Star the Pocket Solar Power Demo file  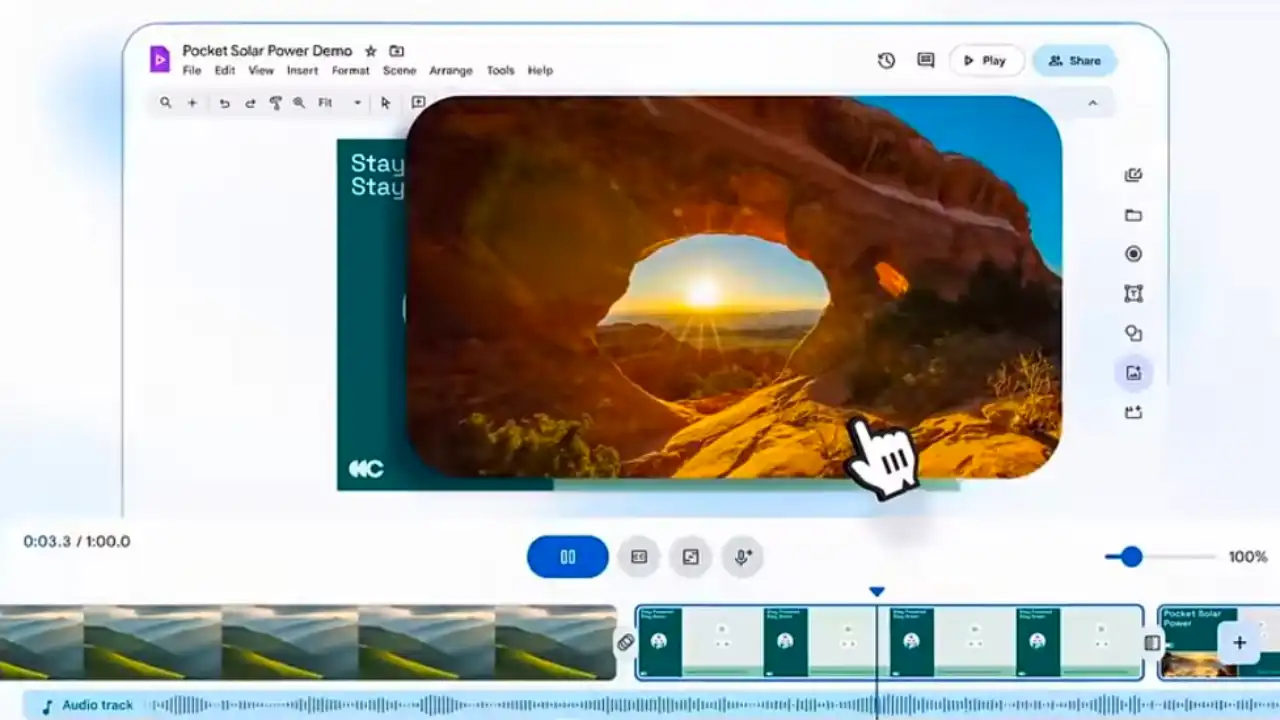(371, 51)
